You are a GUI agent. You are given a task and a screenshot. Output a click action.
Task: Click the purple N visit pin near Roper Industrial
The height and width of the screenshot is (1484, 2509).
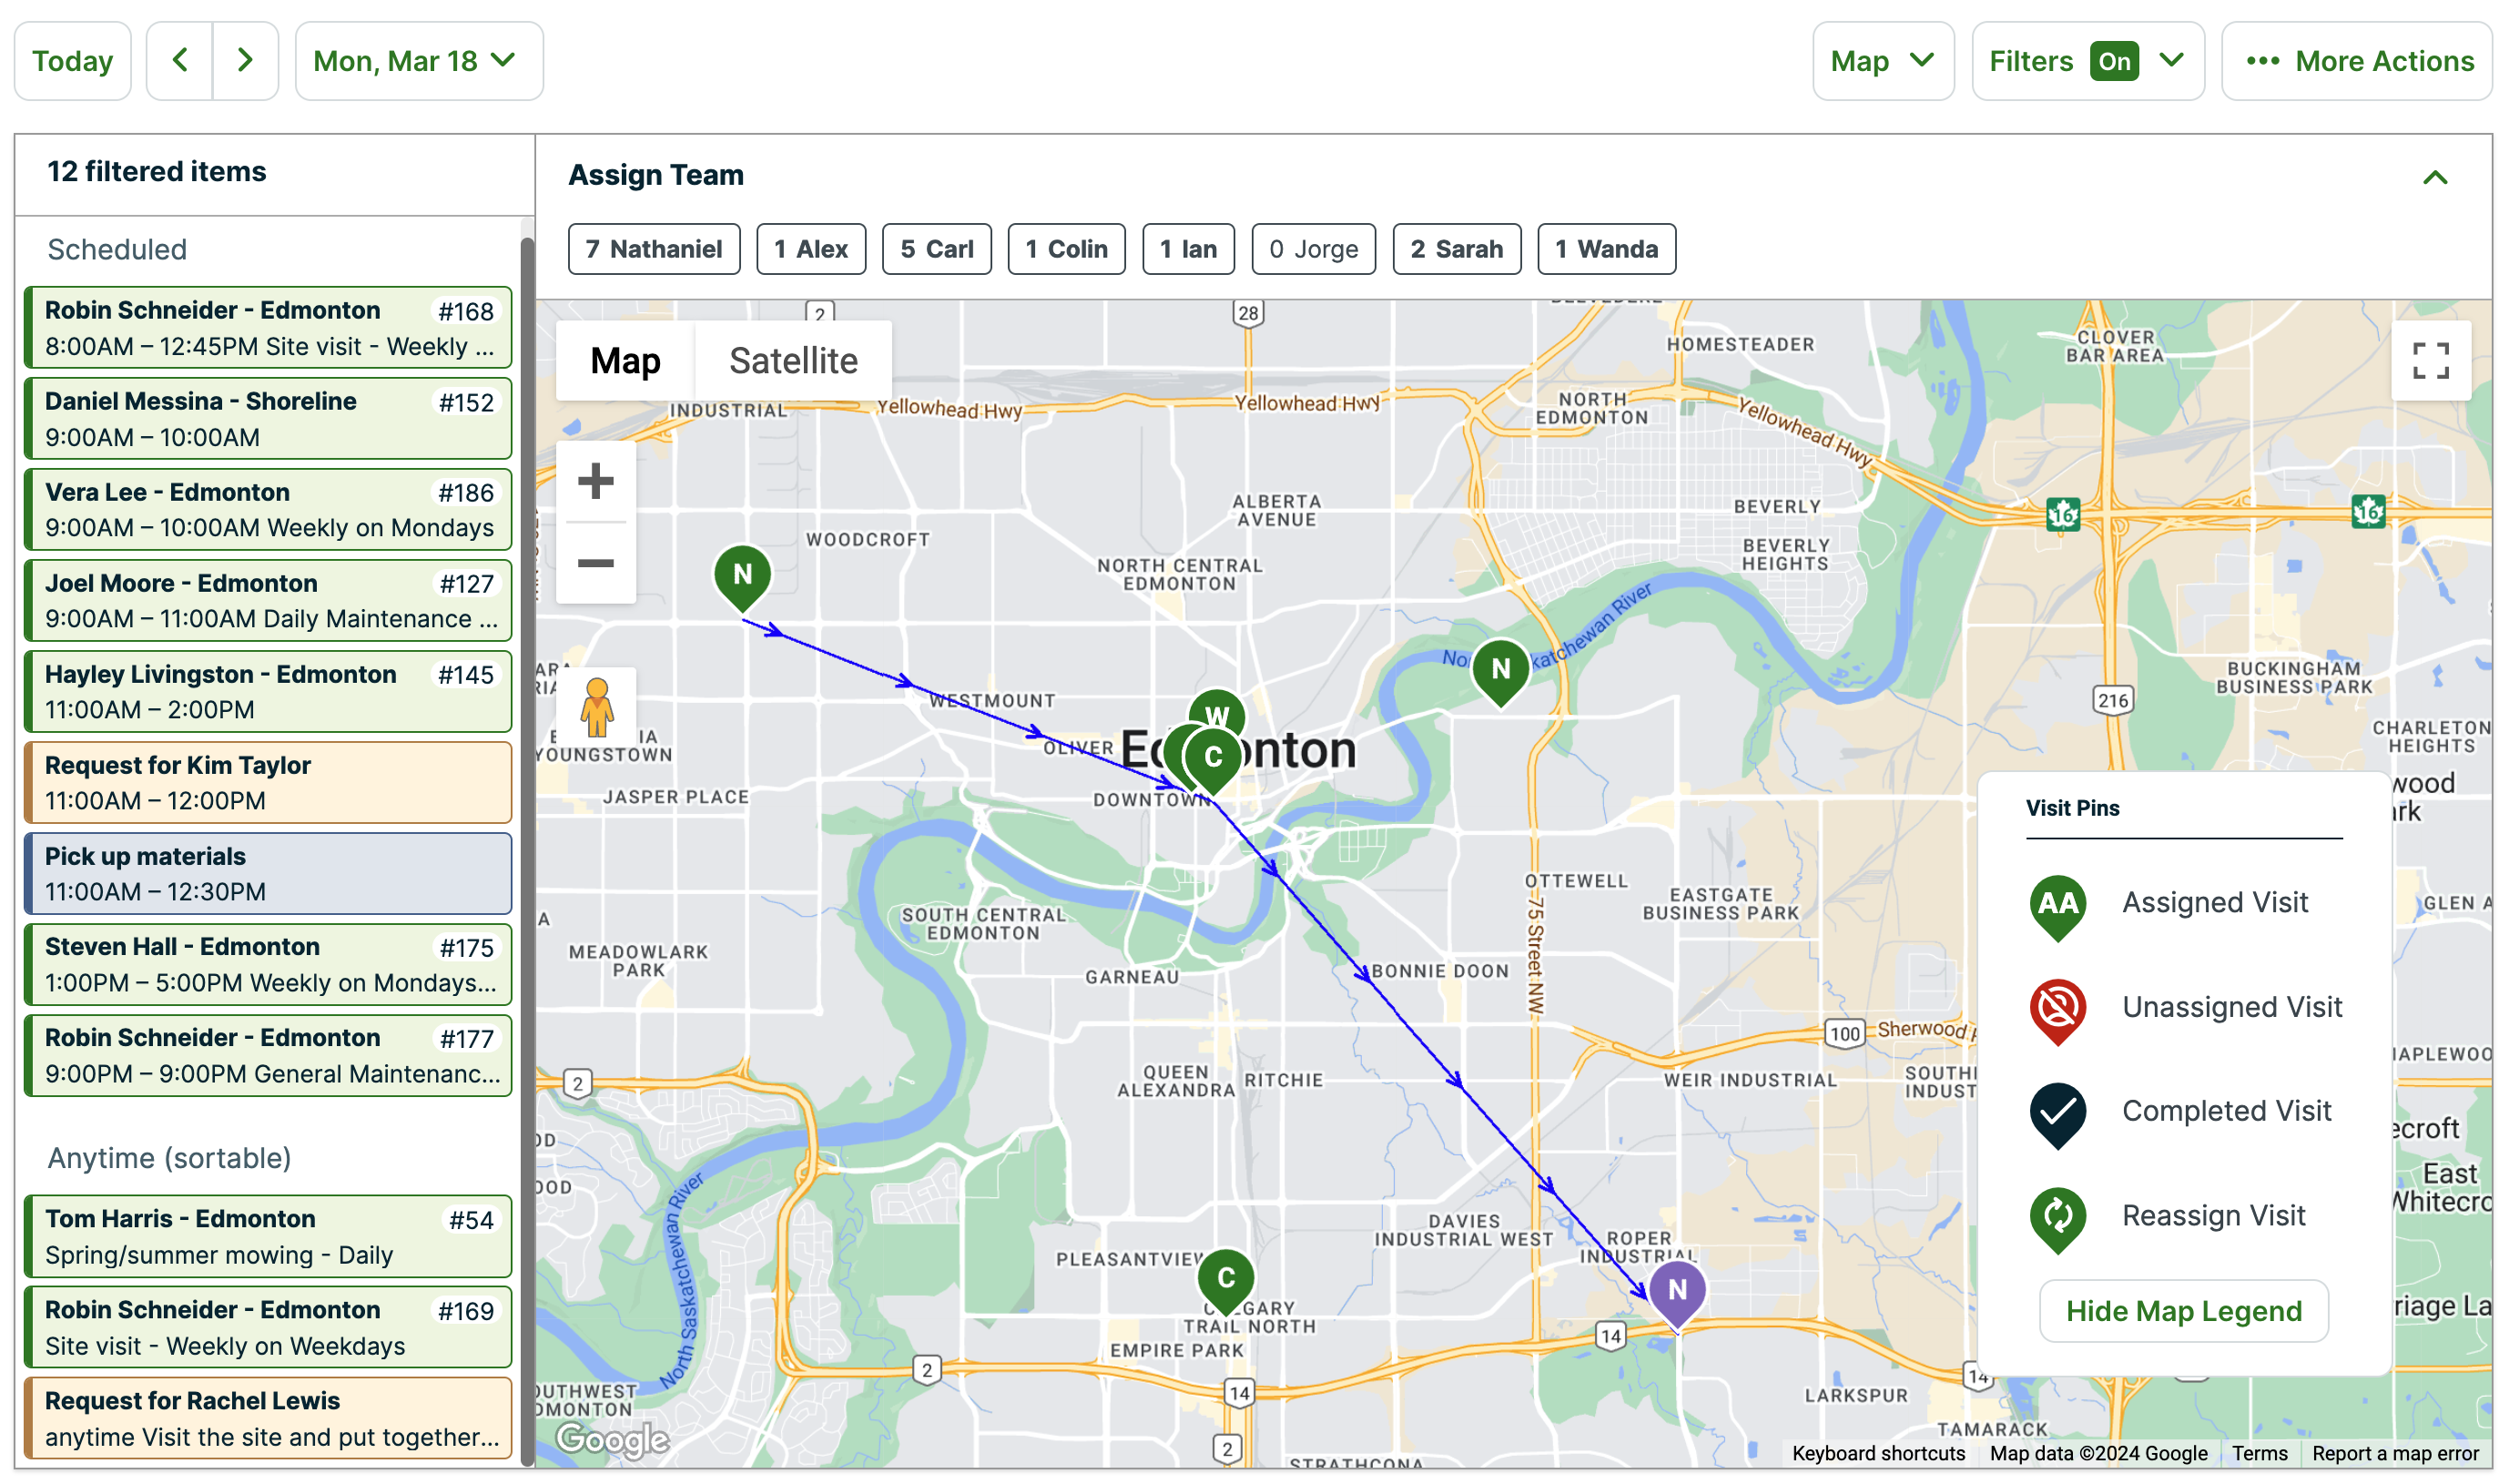pyautogui.click(x=1676, y=1290)
